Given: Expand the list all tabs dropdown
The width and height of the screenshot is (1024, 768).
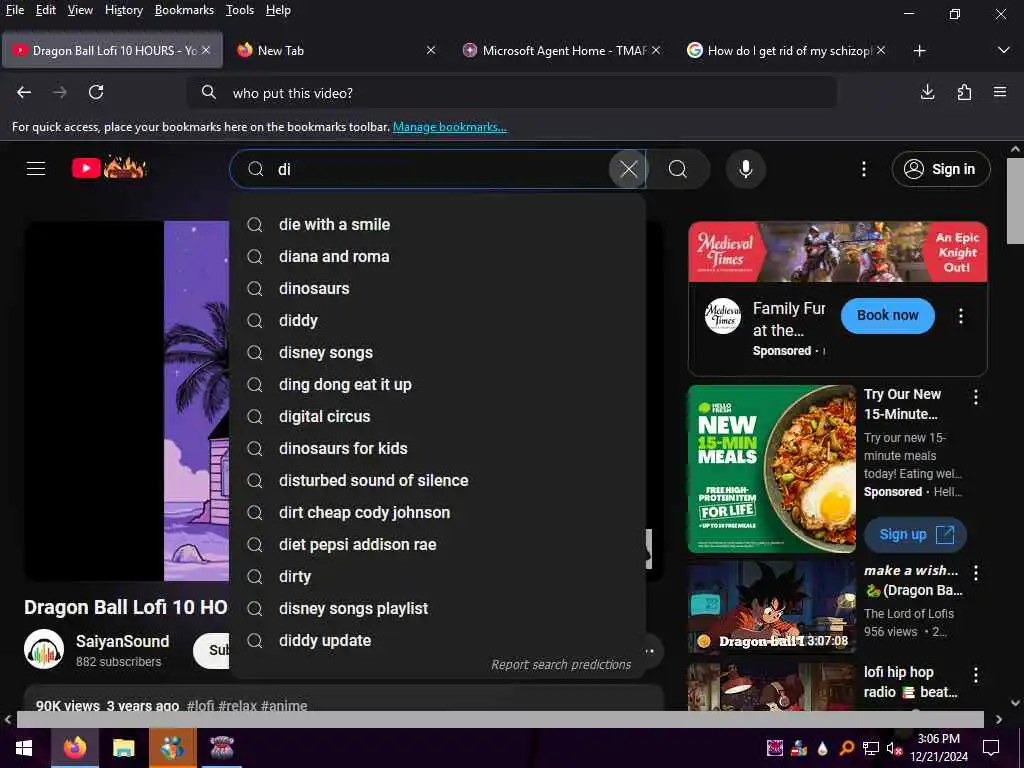Looking at the screenshot, I should tap(1004, 50).
